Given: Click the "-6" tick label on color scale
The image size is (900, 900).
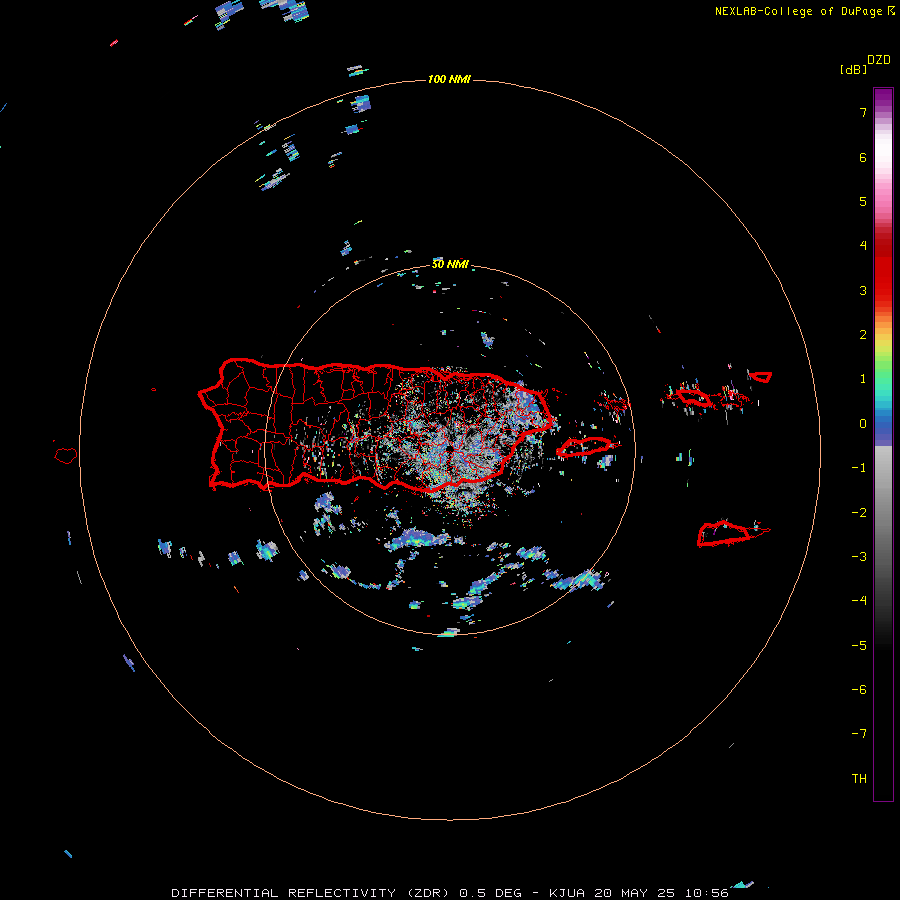Looking at the screenshot, I should click(x=859, y=690).
